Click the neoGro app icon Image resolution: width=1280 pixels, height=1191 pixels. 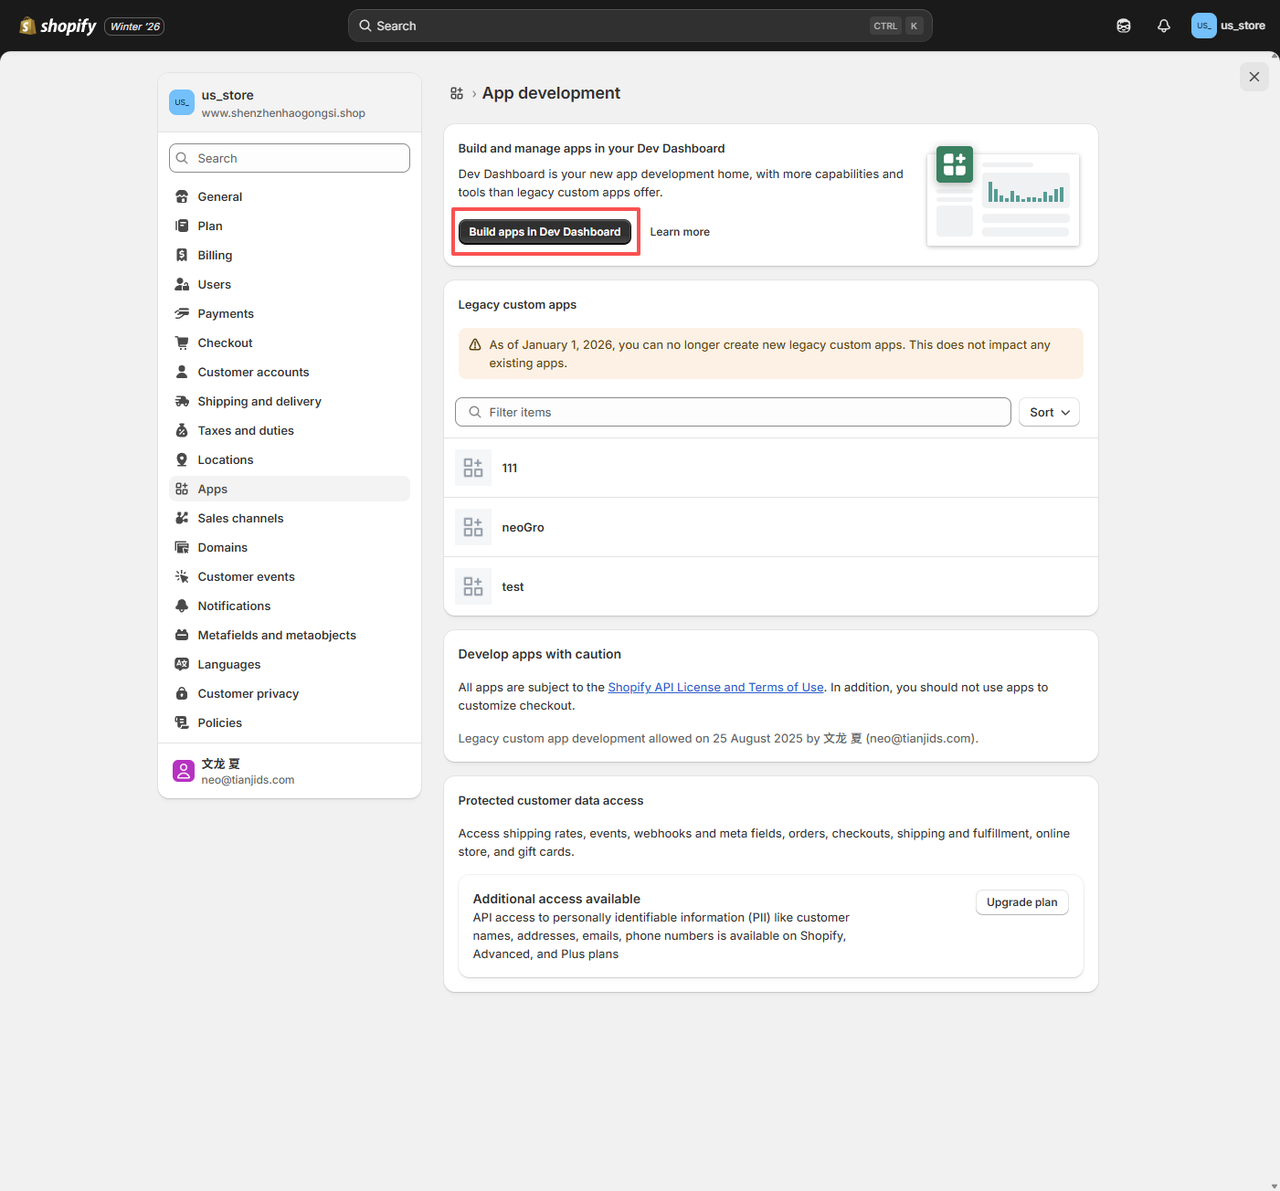tap(473, 527)
